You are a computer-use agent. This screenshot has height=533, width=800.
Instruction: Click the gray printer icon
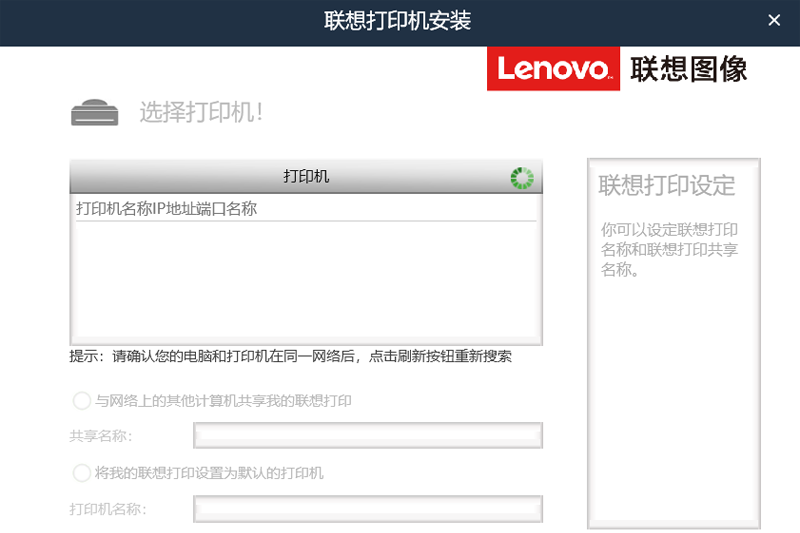click(x=94, y=112)
